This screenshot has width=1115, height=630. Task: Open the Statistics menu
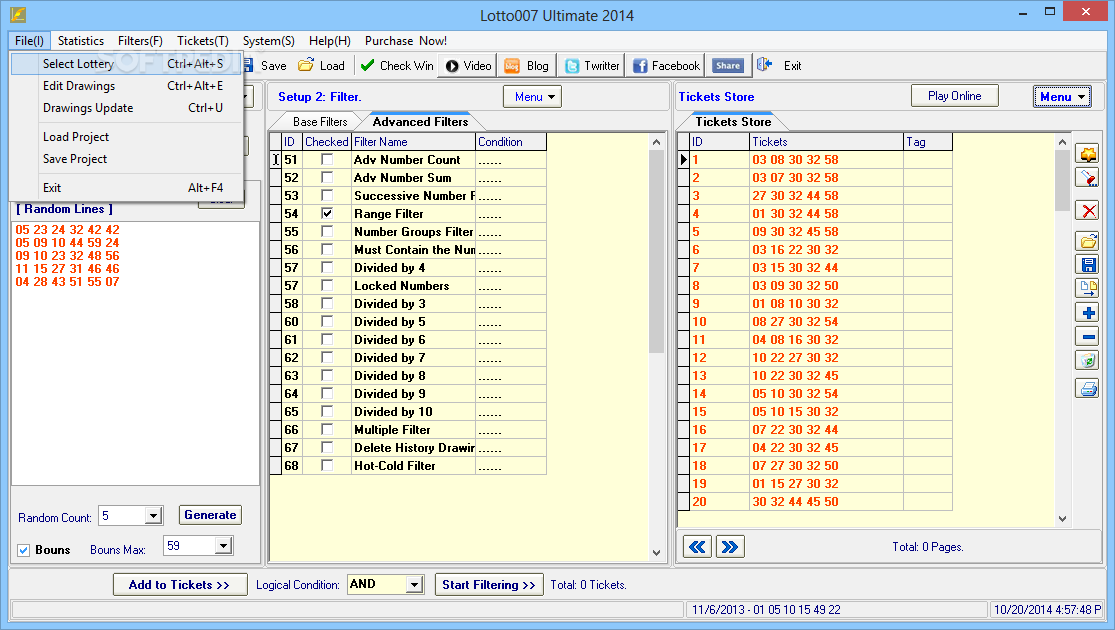pyautogui.click(x=80, y=41)
